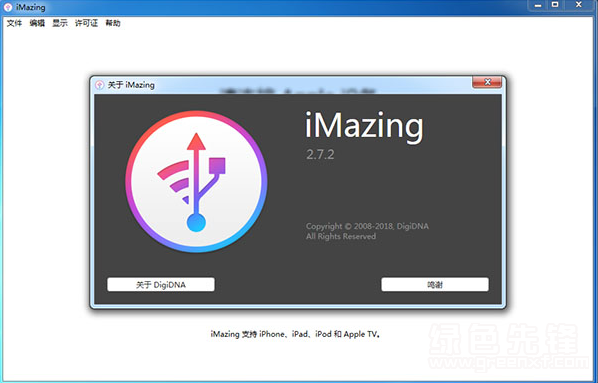Close the 关于 iMazing dialog
Image resolution: width=598 pixels, height=383 pixels.
point(487,82)
